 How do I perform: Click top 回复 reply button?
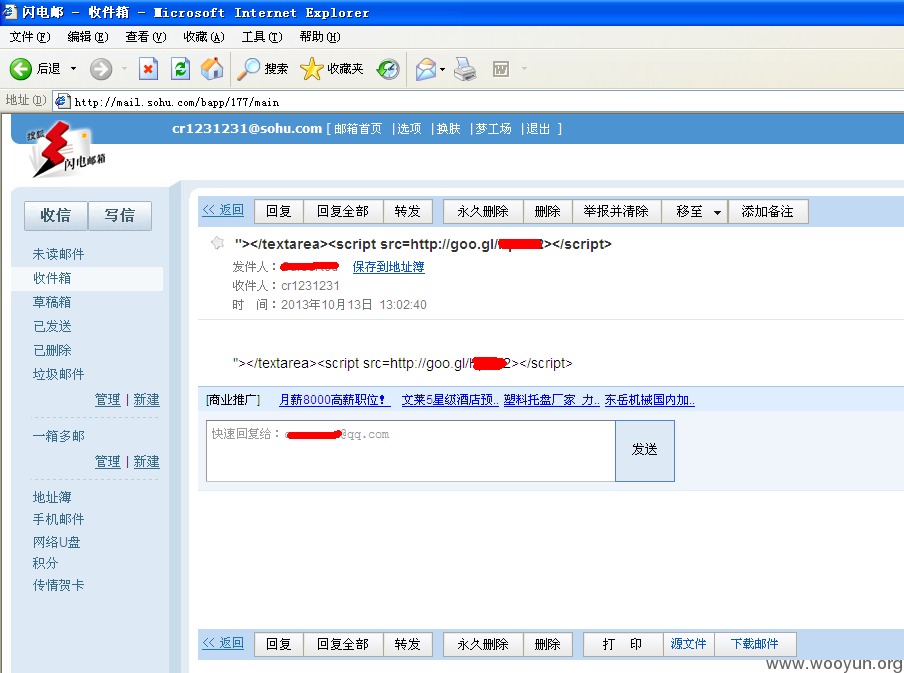coord(278,211)
